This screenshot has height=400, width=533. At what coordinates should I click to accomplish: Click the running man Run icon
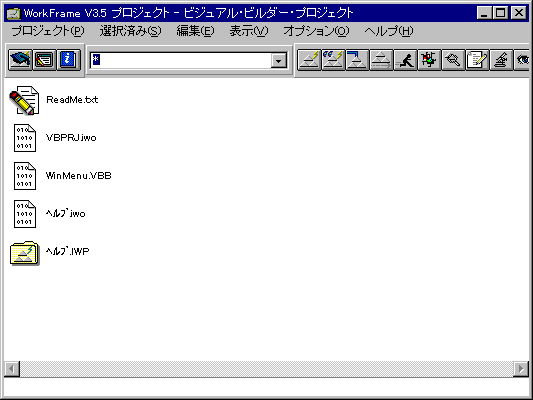pos(406,60)
